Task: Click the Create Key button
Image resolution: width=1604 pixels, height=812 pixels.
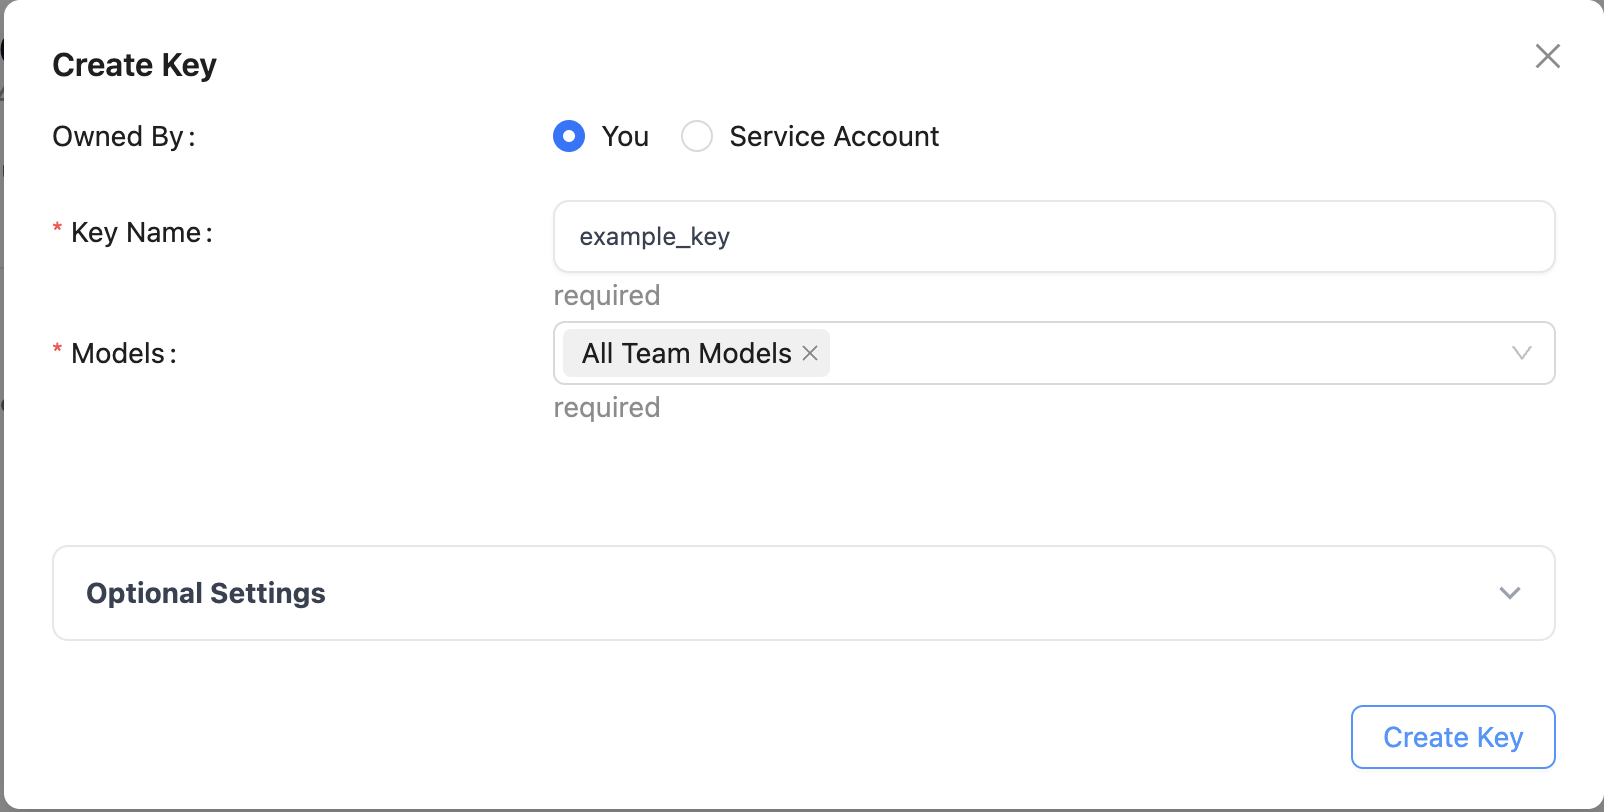Action: coord(1453,737)
